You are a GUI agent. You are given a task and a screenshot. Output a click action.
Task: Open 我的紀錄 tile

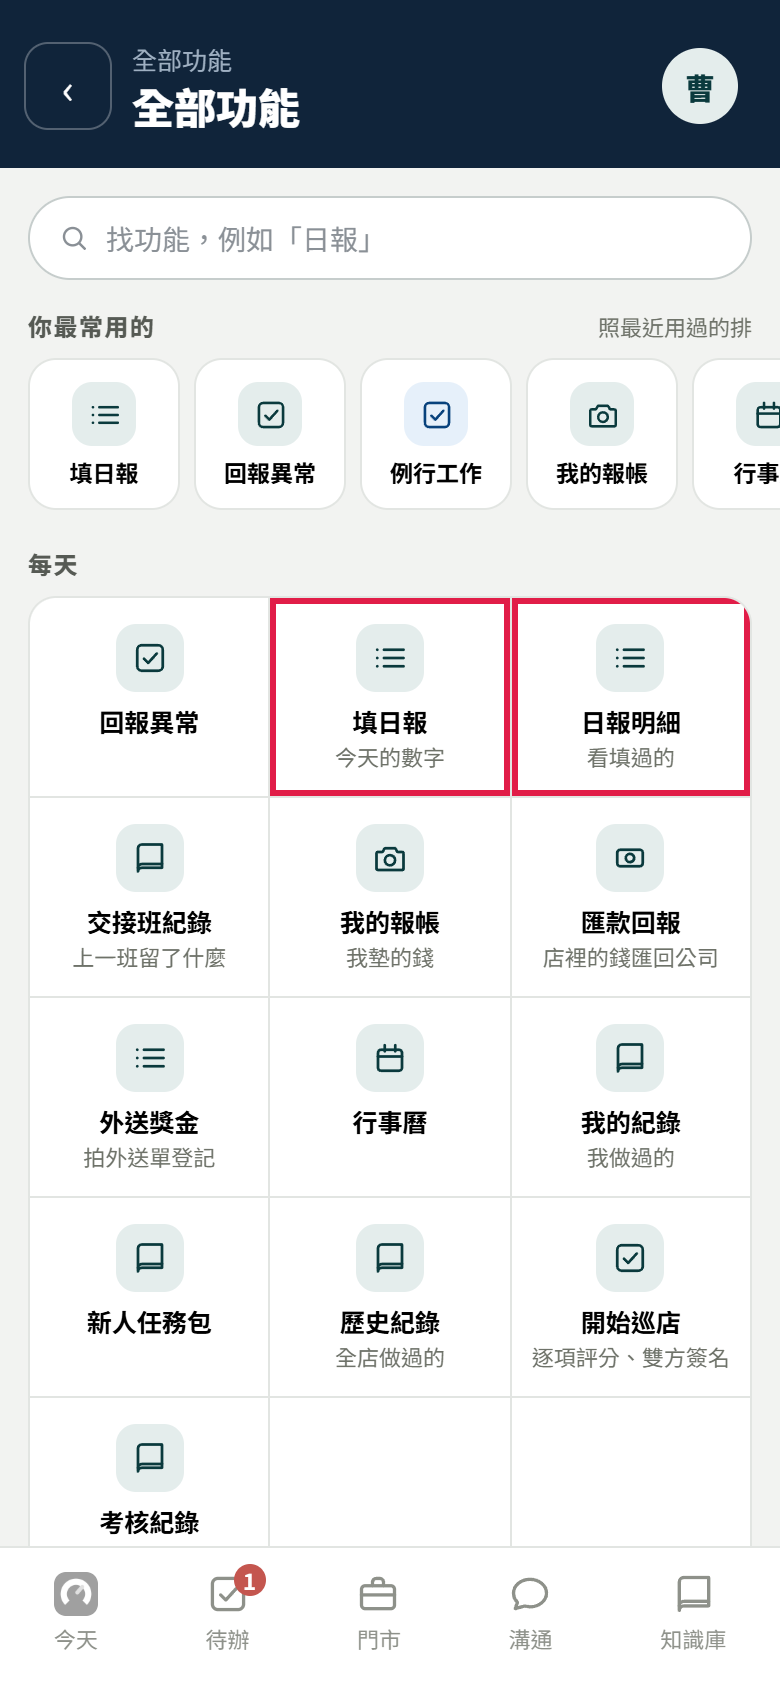[631, 1097]
